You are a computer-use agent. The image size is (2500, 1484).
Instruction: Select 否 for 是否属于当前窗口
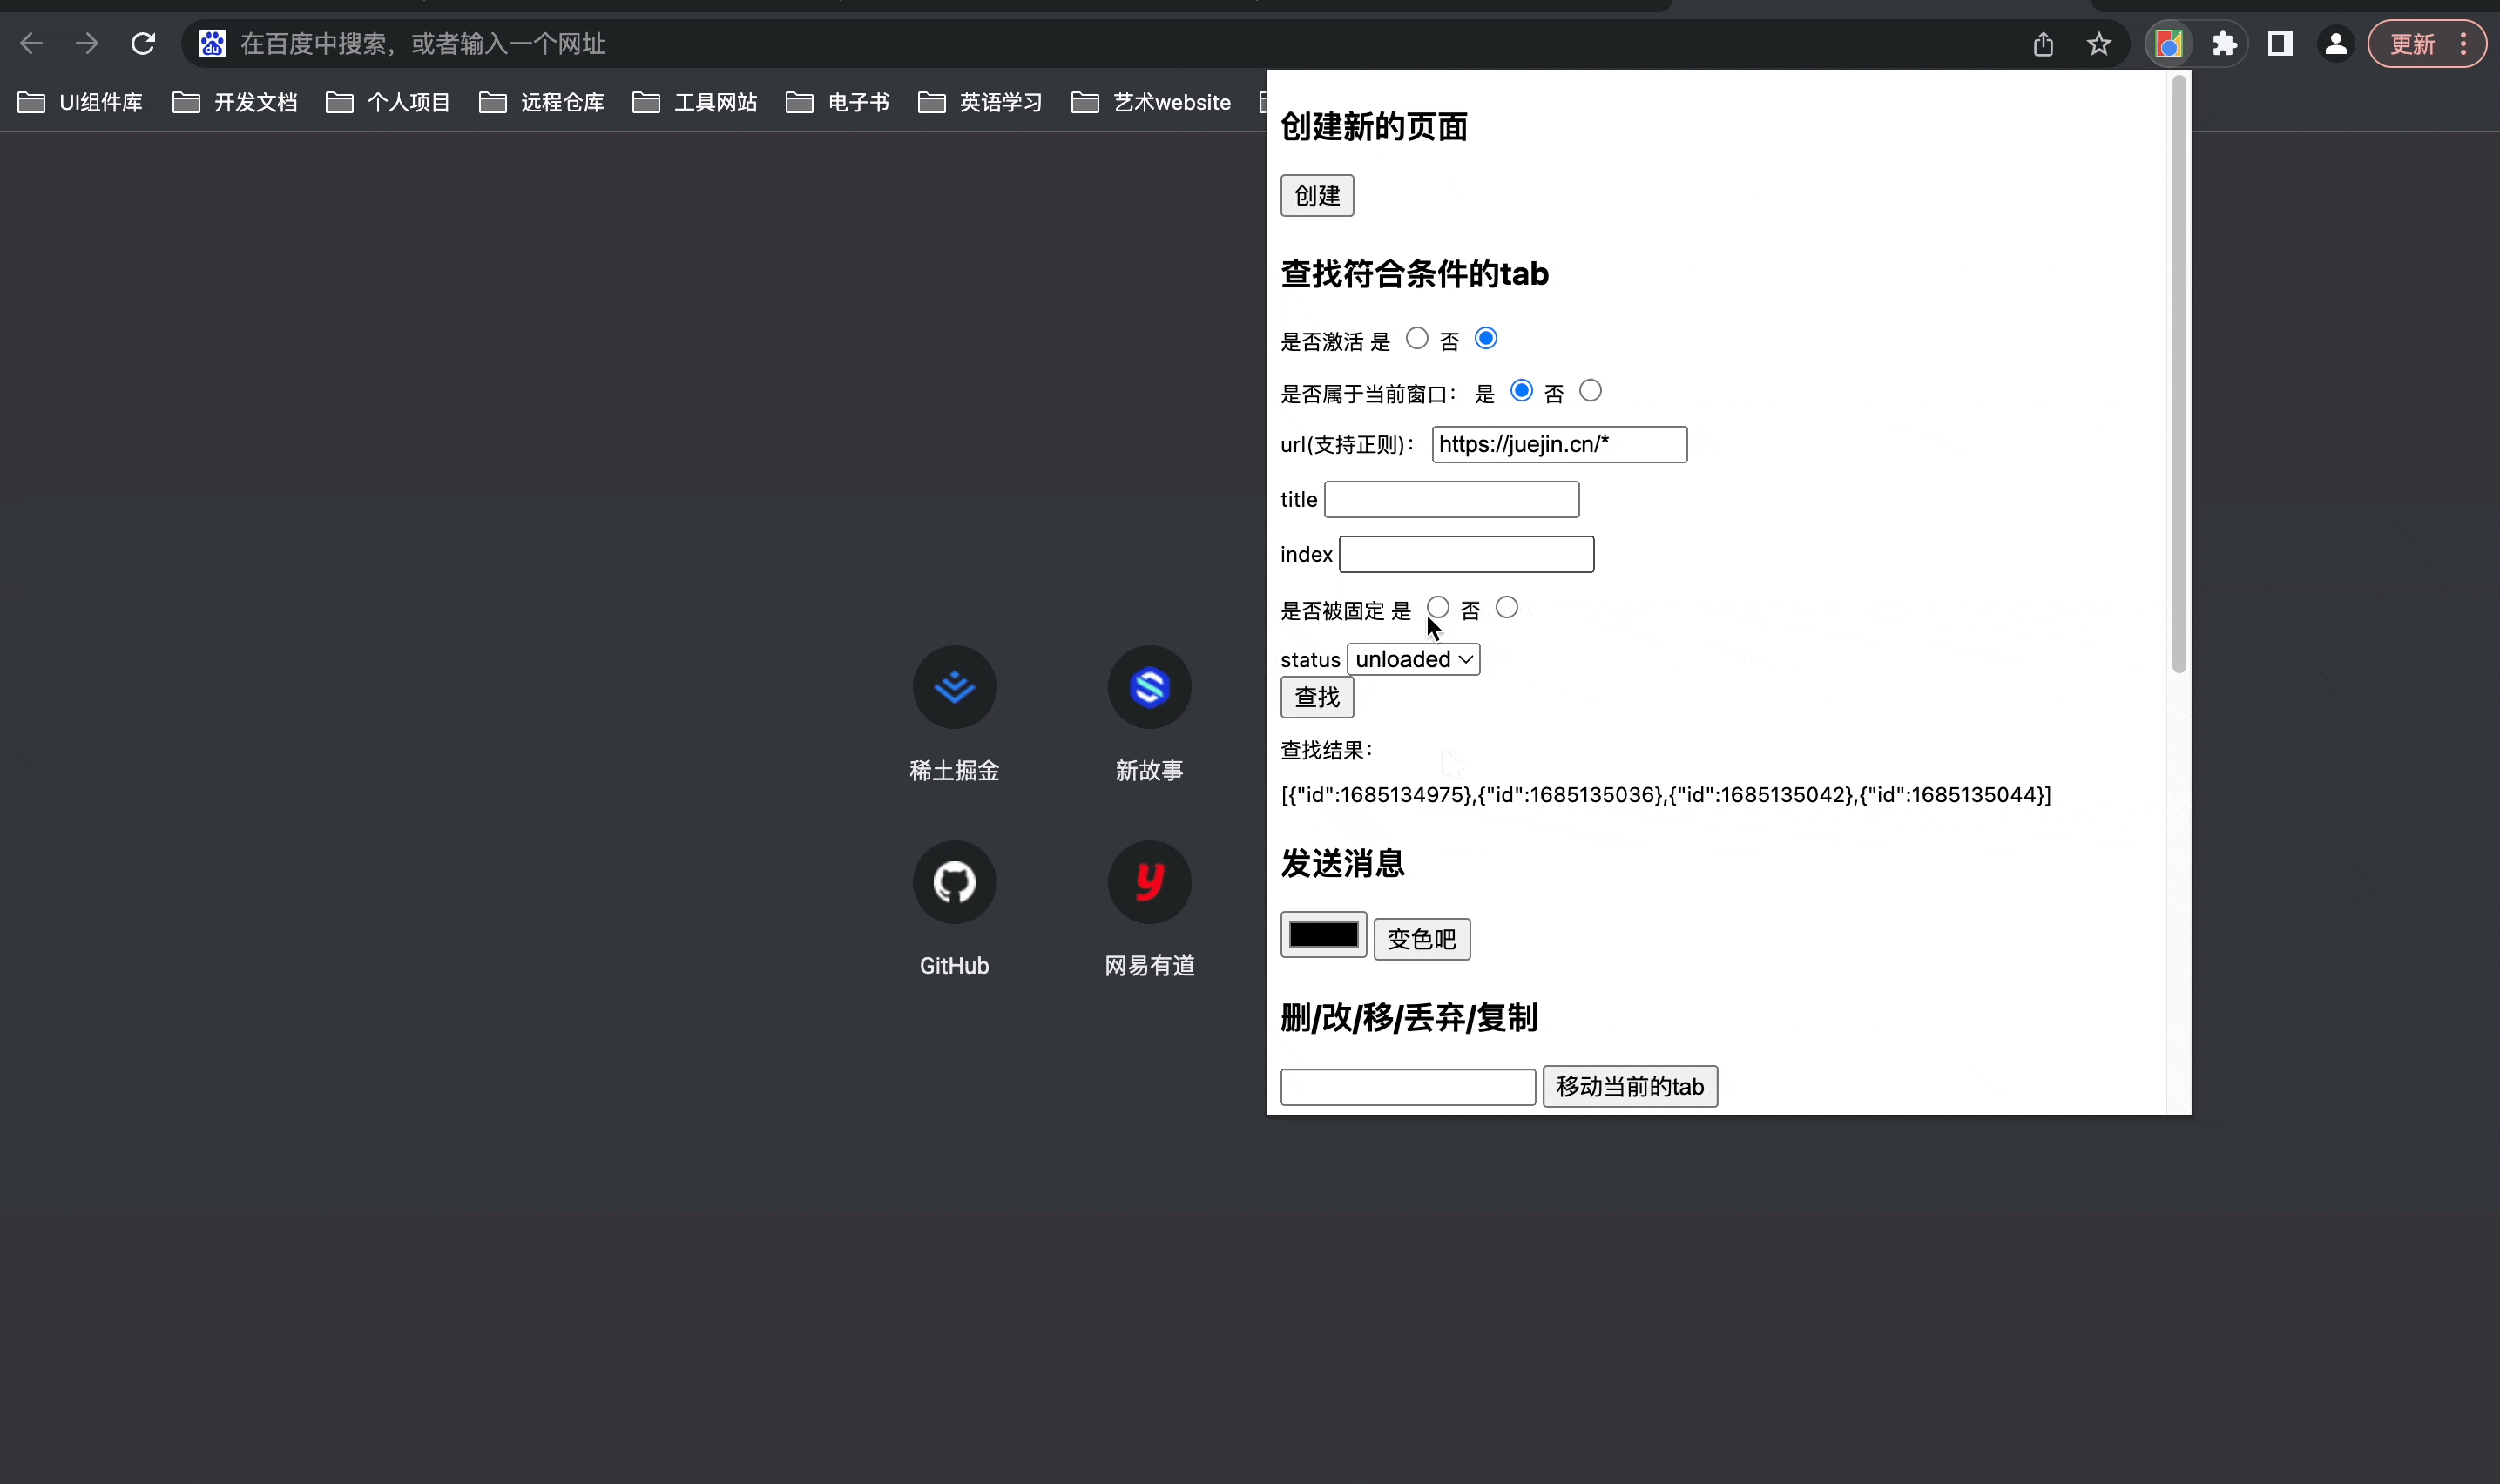pos(1589,390)
